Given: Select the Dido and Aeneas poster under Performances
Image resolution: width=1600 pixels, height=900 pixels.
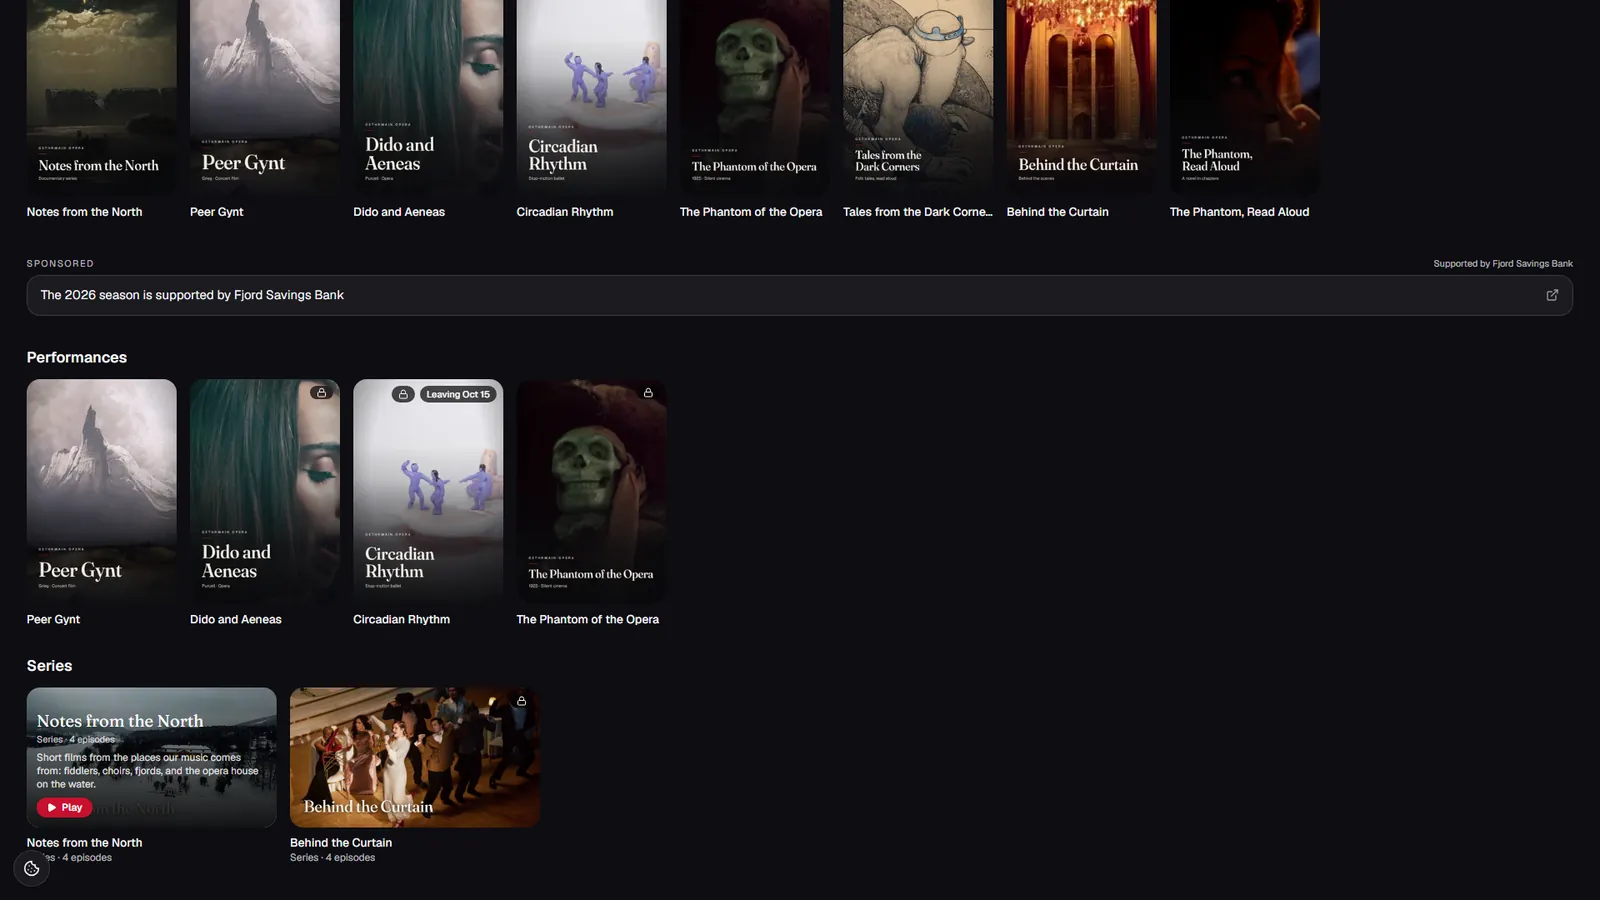Looking at the screenshot, I should pyautogui.click(x=265, y=490).
